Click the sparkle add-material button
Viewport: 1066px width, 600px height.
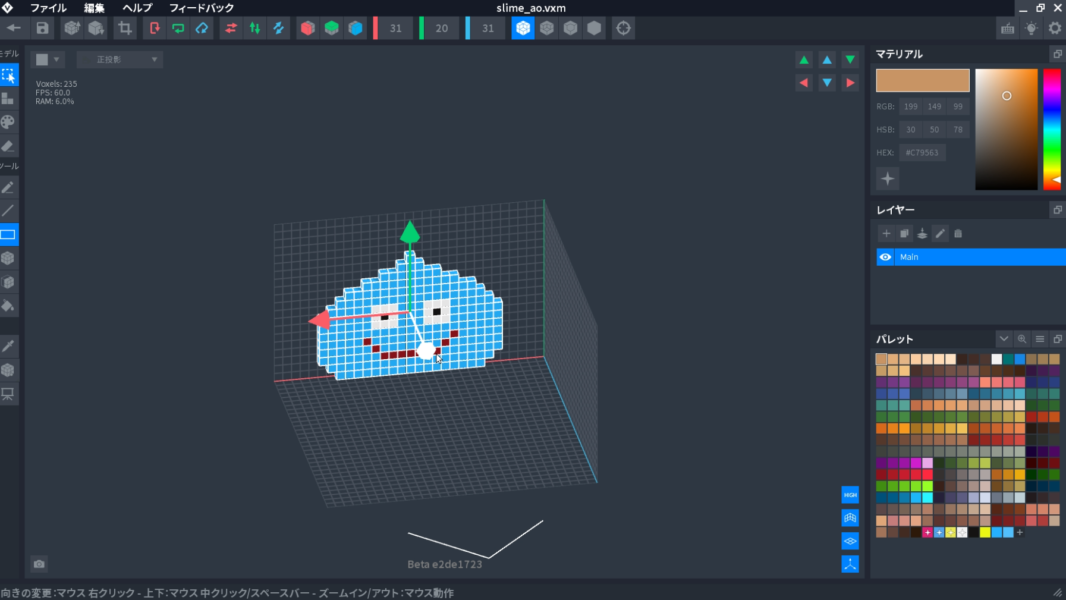[x=887, y=179]
